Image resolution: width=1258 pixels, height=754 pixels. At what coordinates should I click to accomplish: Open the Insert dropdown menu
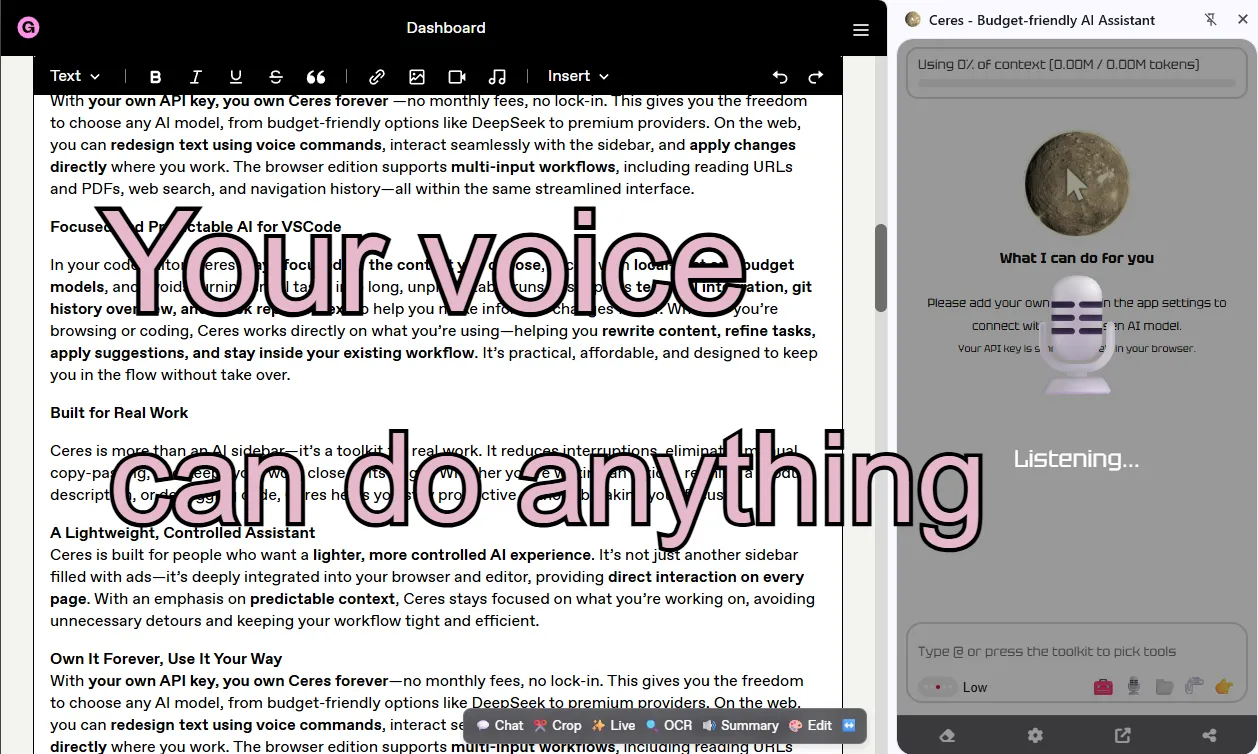coord(577,76)
